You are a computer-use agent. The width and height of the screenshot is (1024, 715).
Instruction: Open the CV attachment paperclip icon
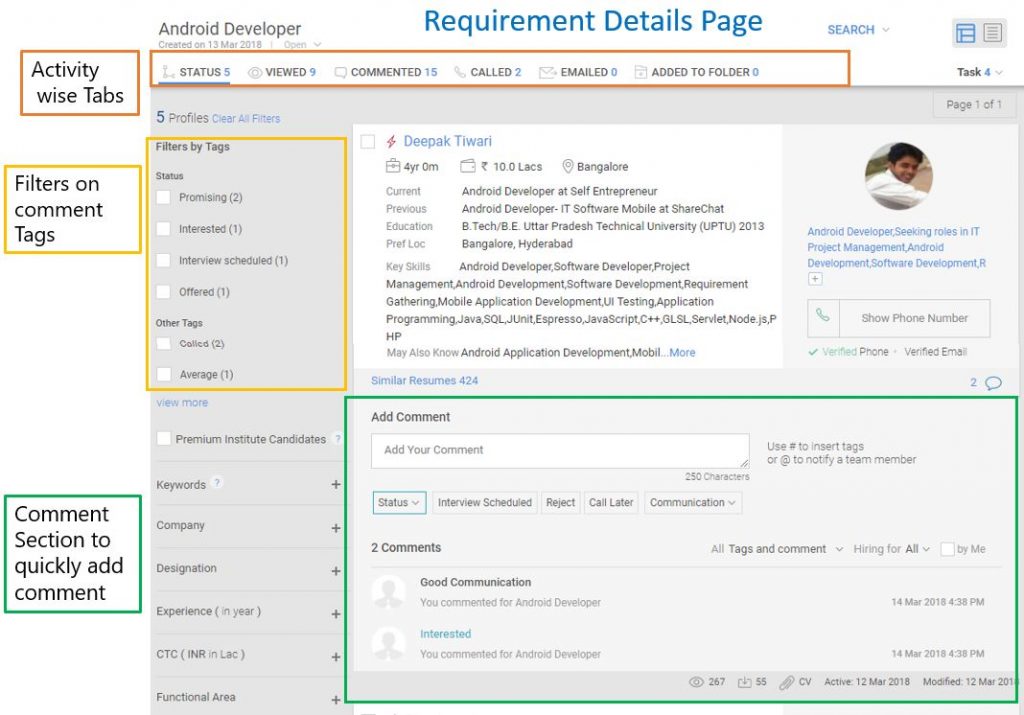click(788, 681)
